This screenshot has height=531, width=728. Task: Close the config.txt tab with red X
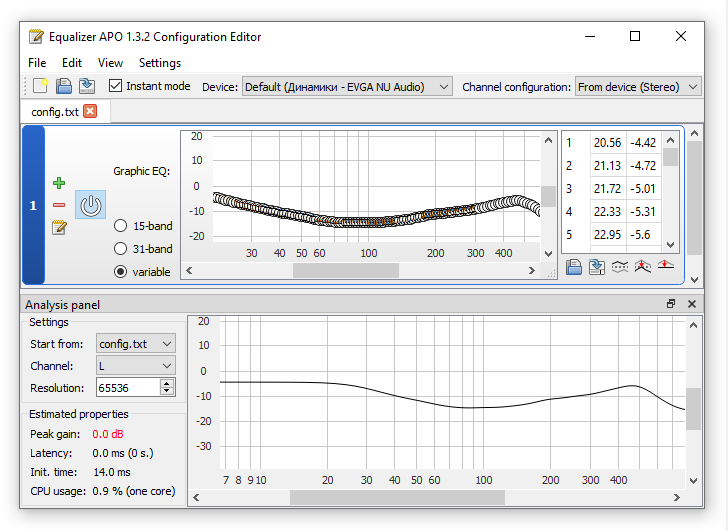[x=90, y=111]
